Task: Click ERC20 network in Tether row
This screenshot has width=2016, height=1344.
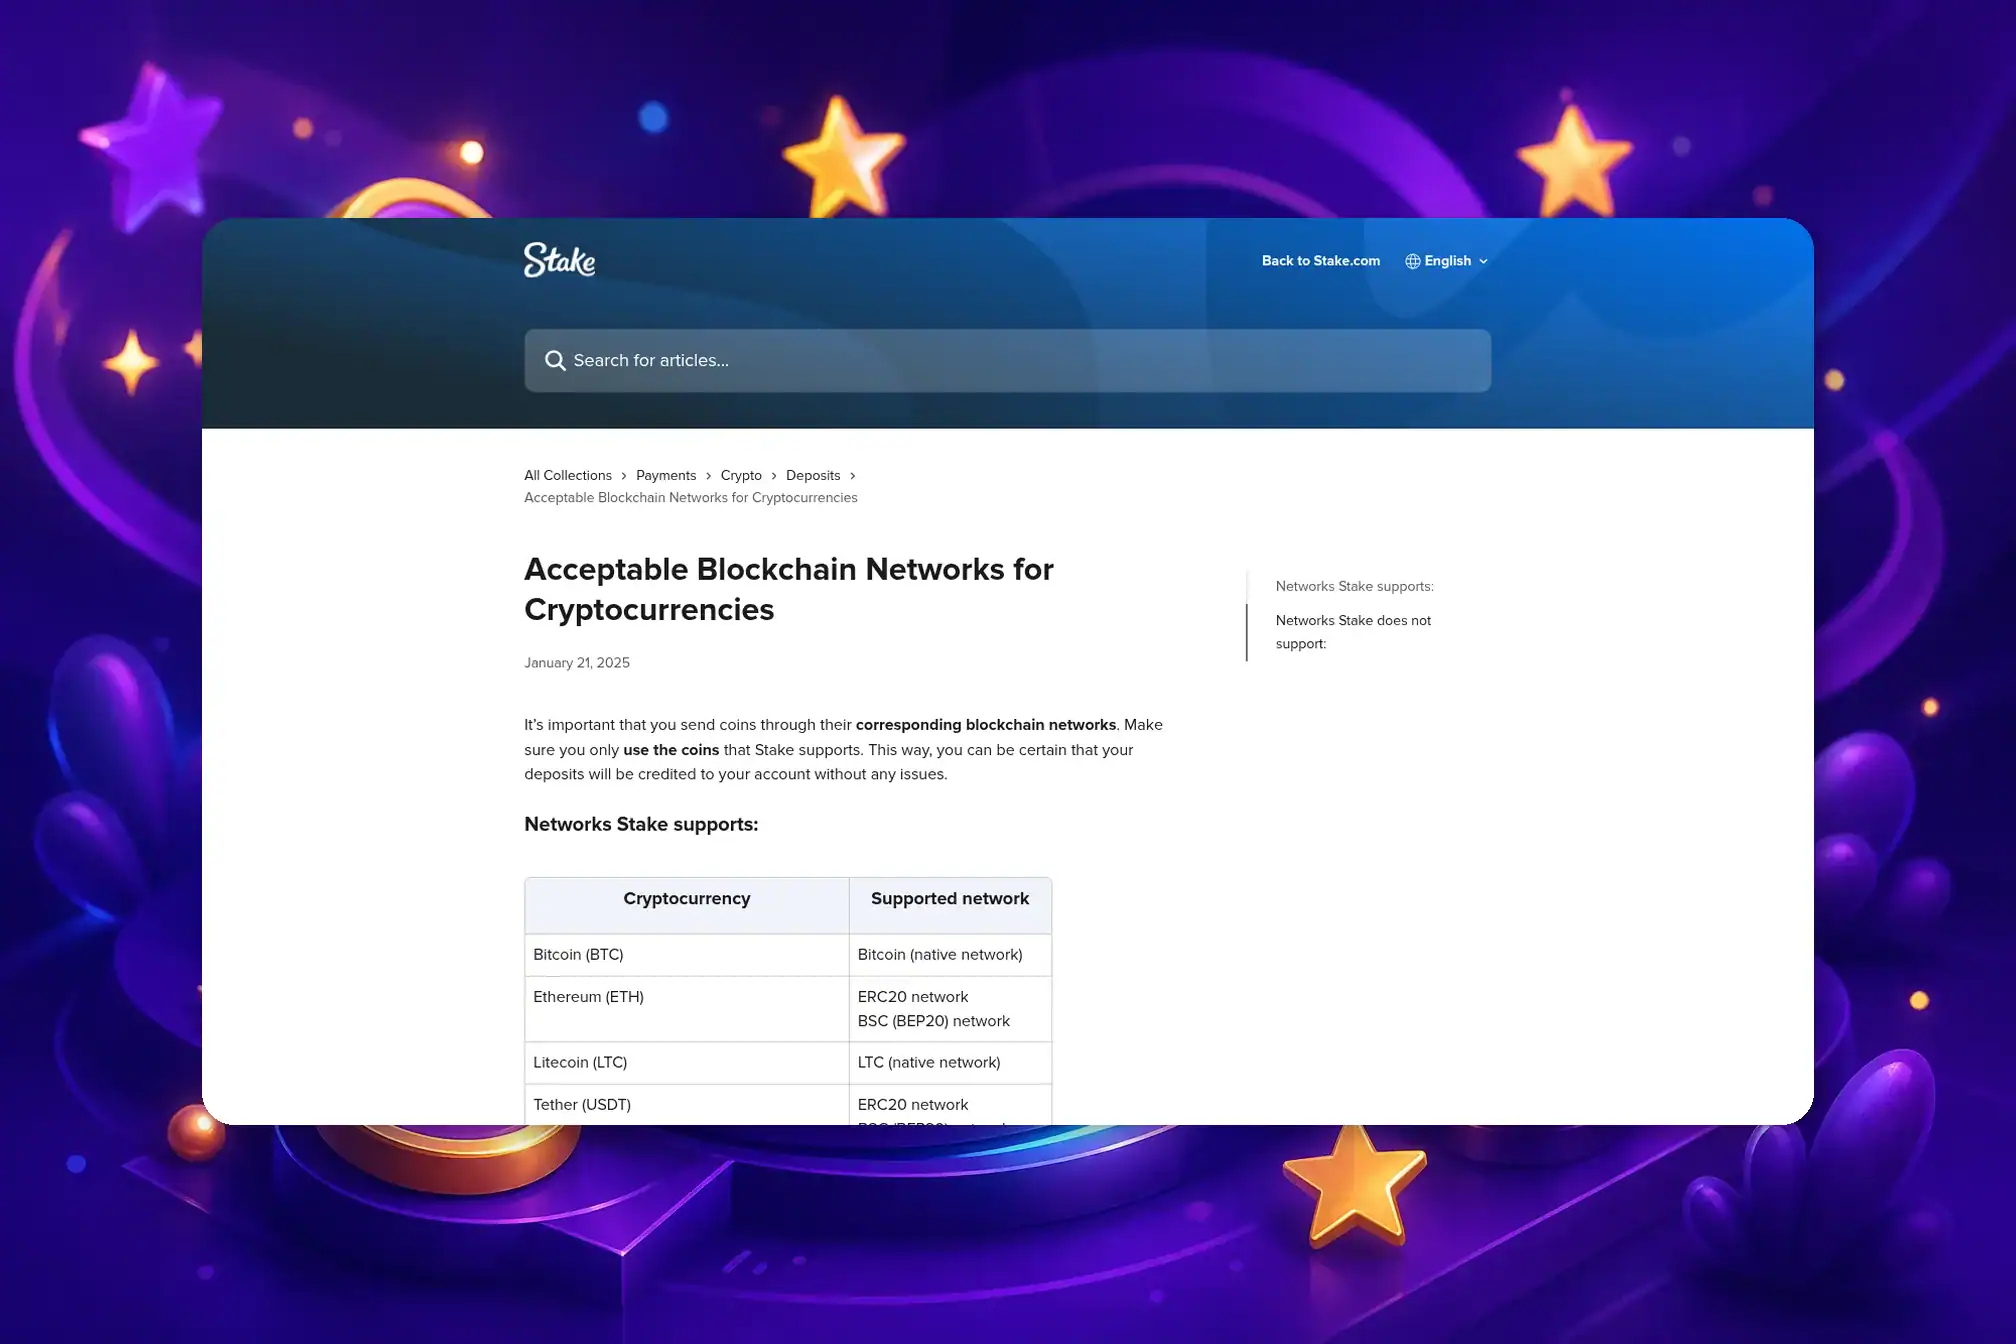Action: 912,1105
